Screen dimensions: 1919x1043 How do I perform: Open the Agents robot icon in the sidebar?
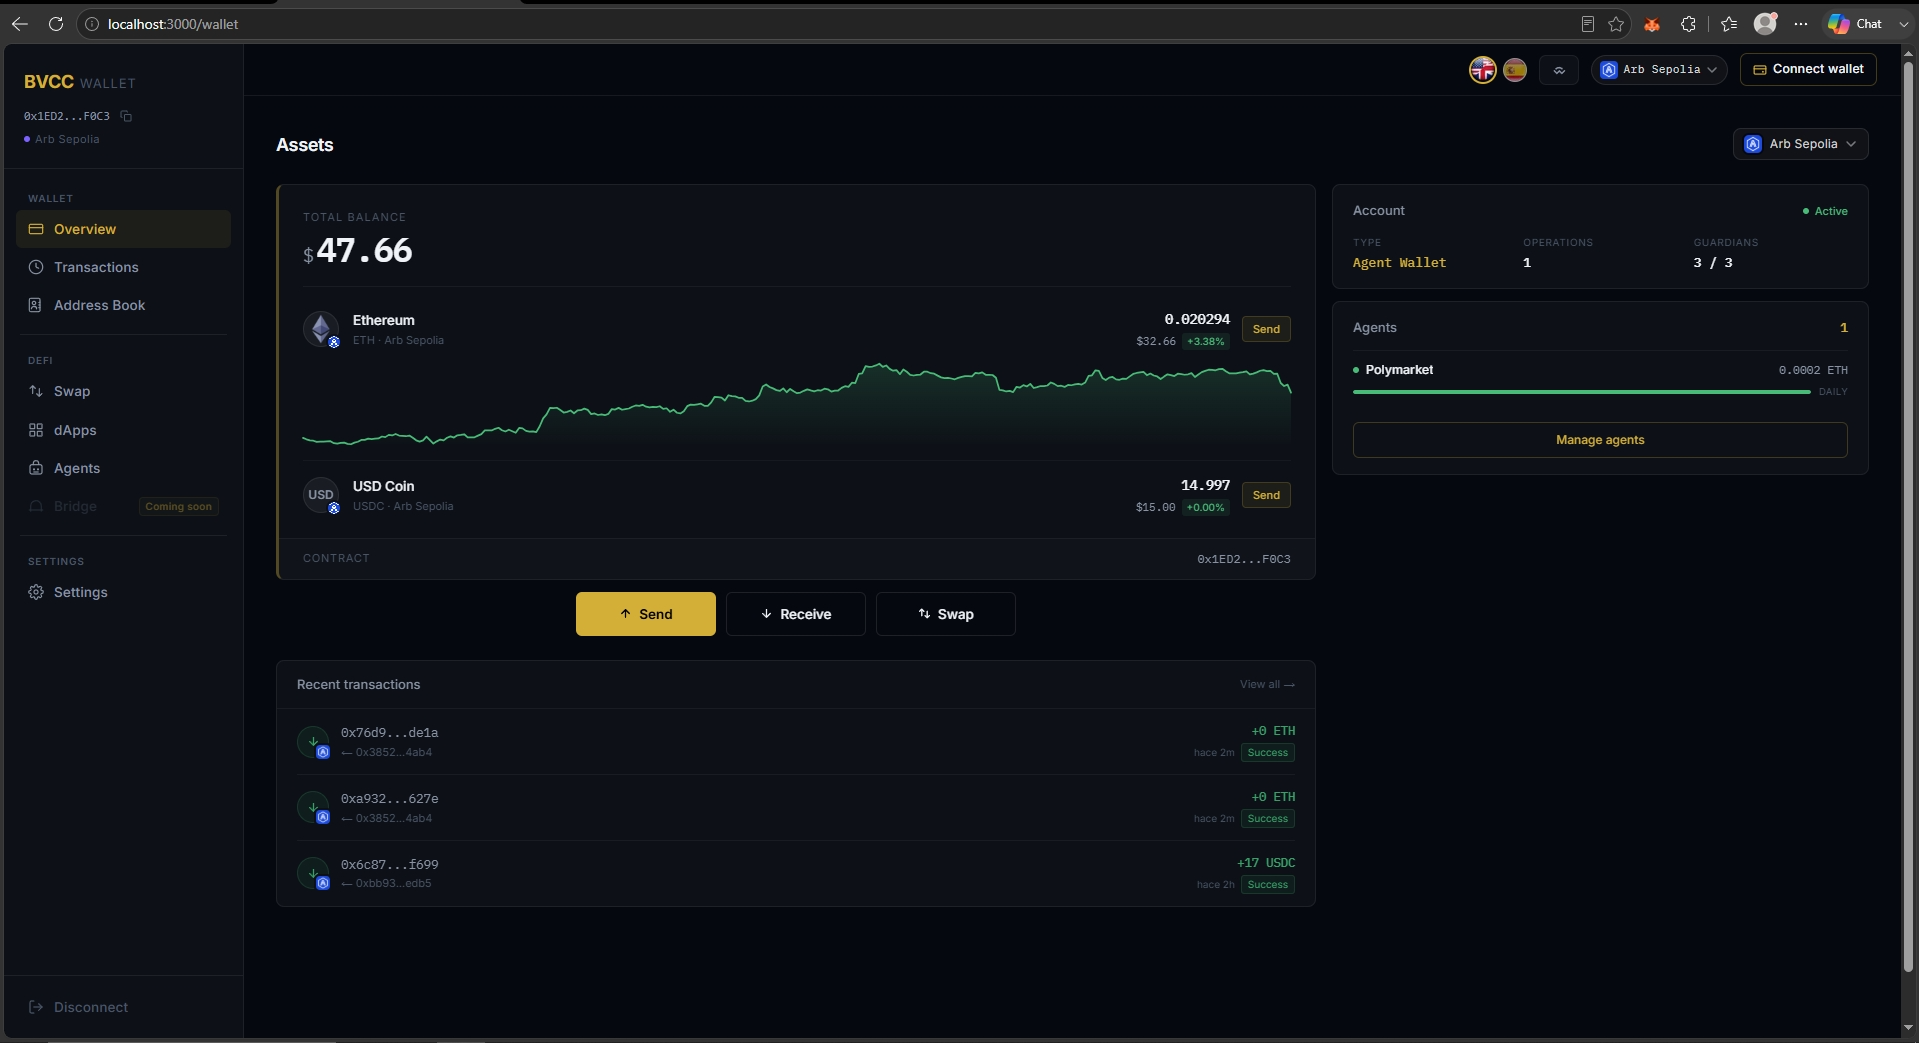coord(36,468)
